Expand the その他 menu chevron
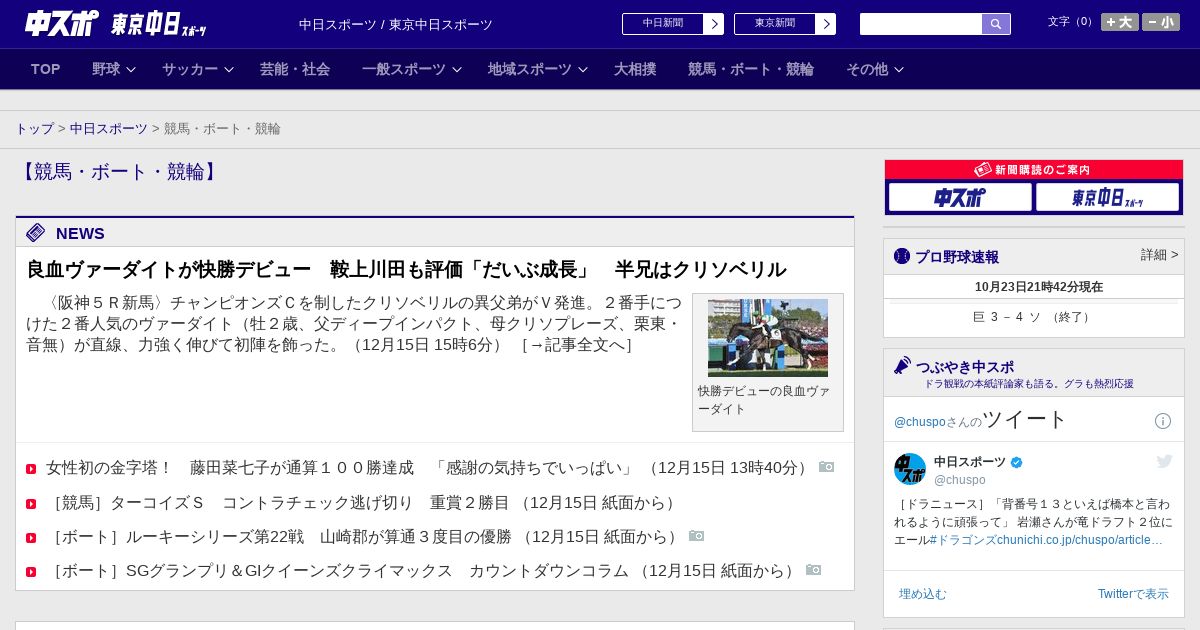The width and height of the screenshot is (1200, 630). pyautogui.click(x=899, y=70)
